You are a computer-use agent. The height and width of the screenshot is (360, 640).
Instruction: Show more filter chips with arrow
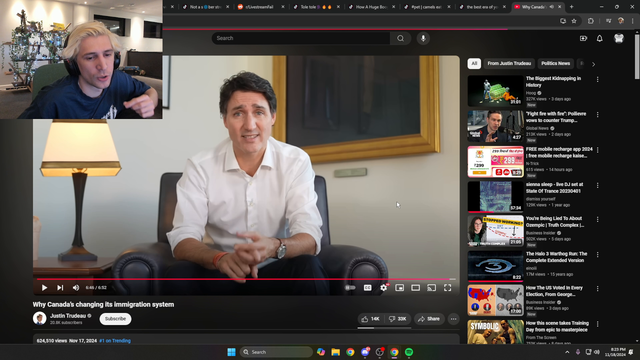(x=593, y=64)
